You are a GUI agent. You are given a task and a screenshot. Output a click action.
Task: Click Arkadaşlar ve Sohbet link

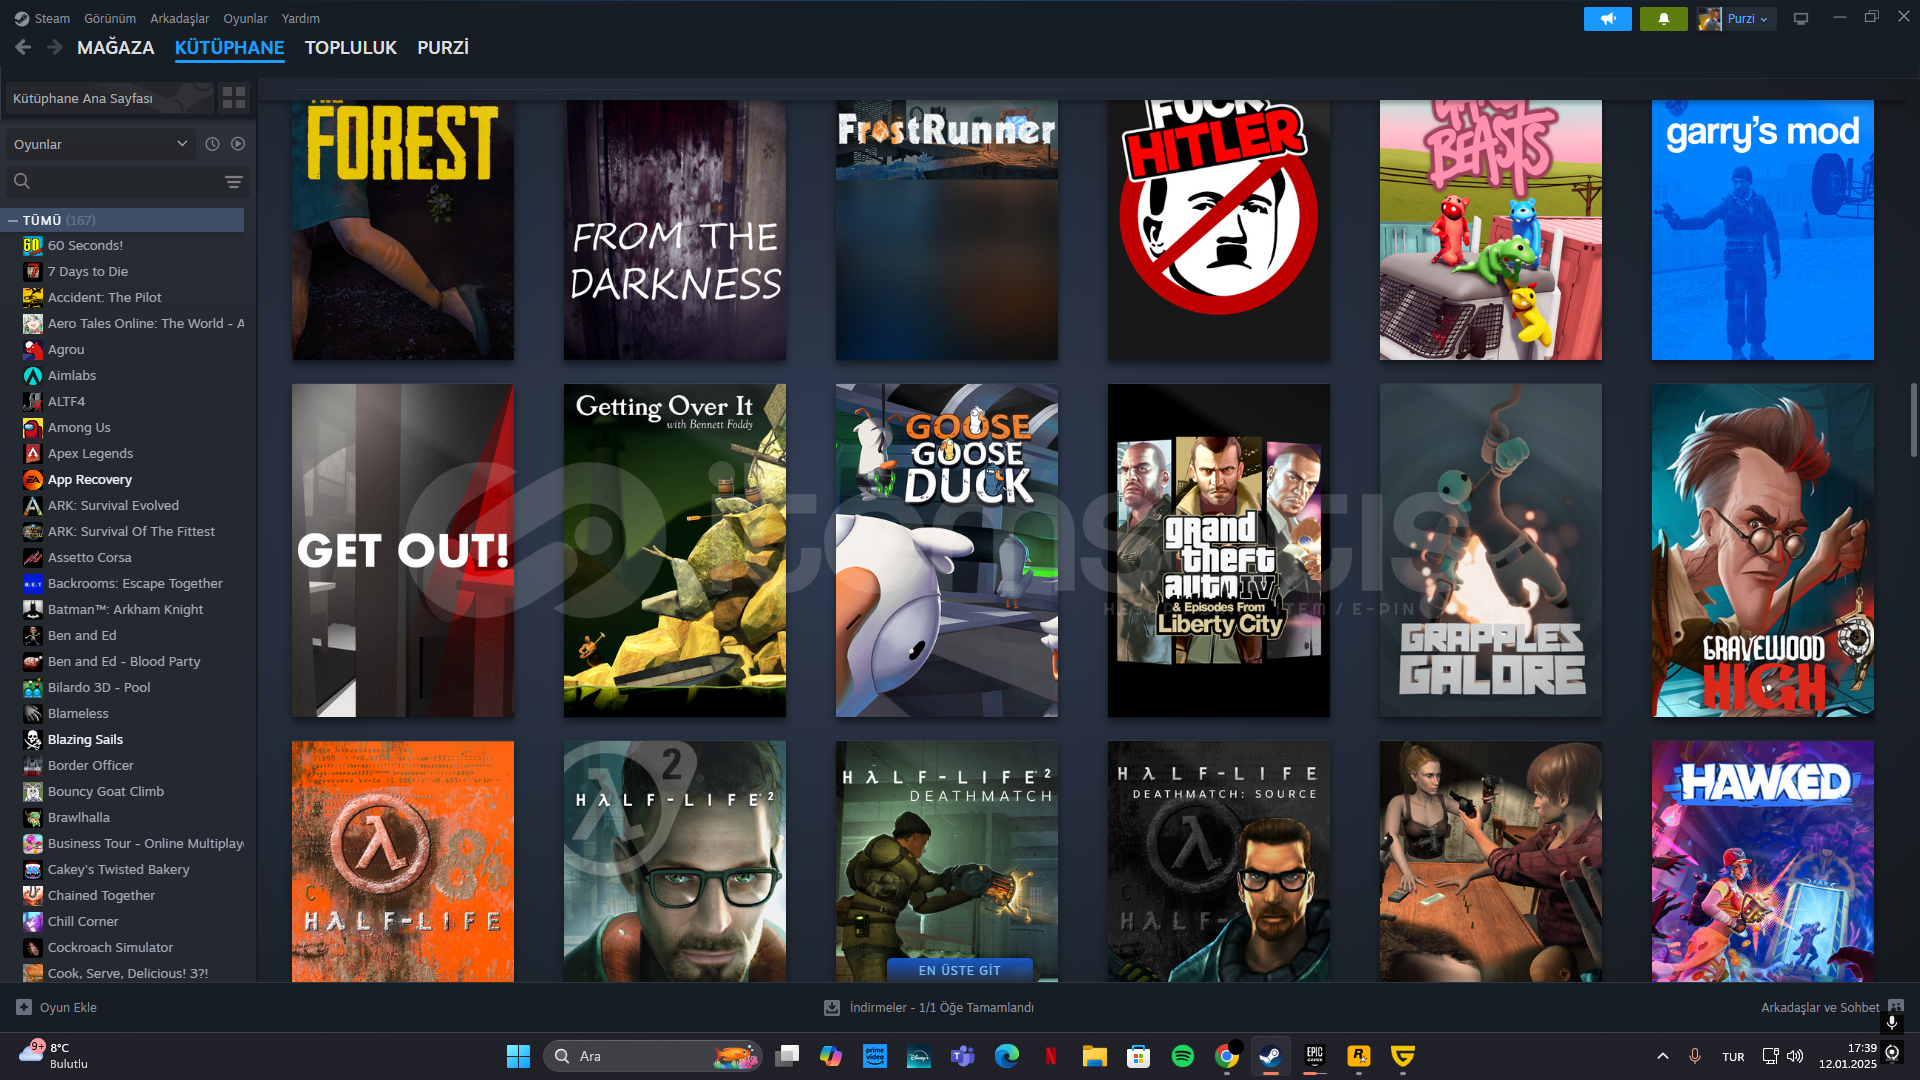click(1820, 1007)
